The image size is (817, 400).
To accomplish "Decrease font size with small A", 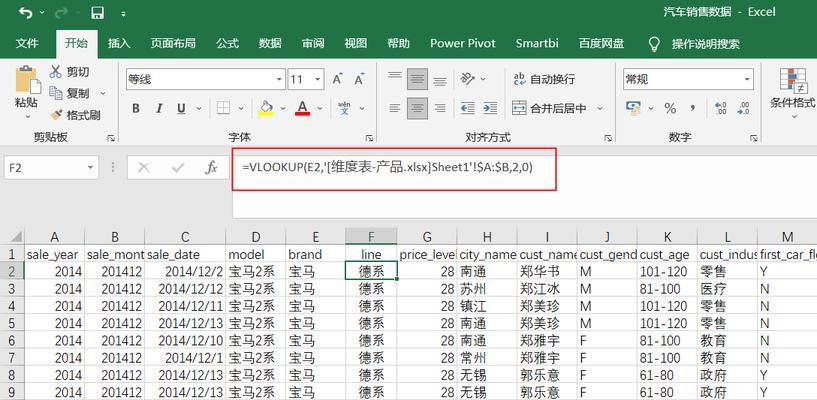I will point(359,79).
